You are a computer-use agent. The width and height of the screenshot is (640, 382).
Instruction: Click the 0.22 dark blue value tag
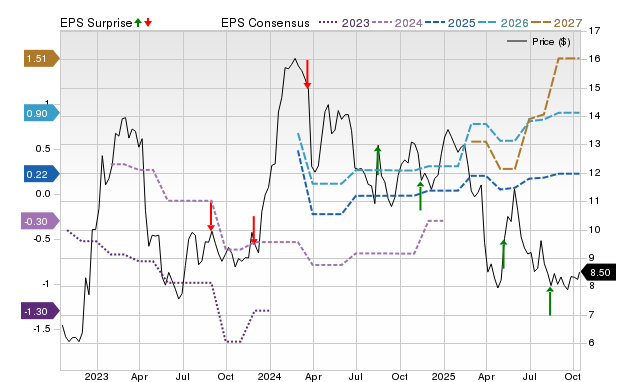coord(42,175)
